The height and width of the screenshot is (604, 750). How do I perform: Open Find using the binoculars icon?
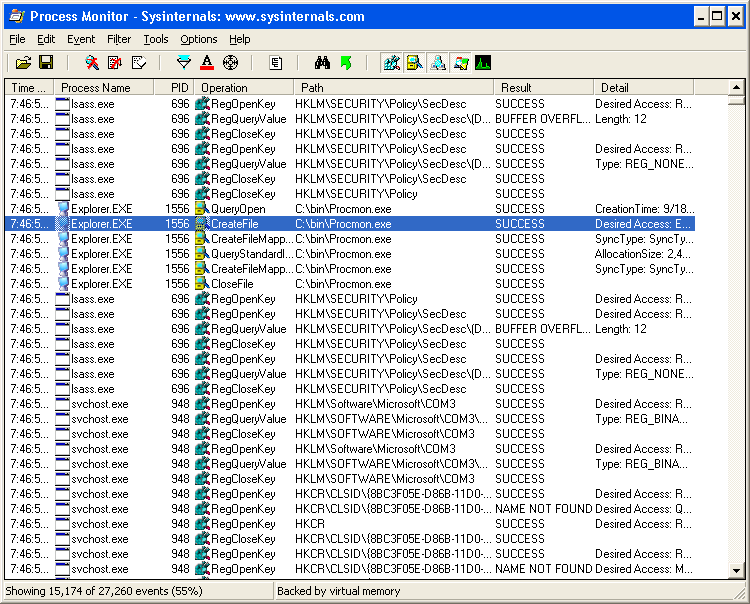coord(322,63)
